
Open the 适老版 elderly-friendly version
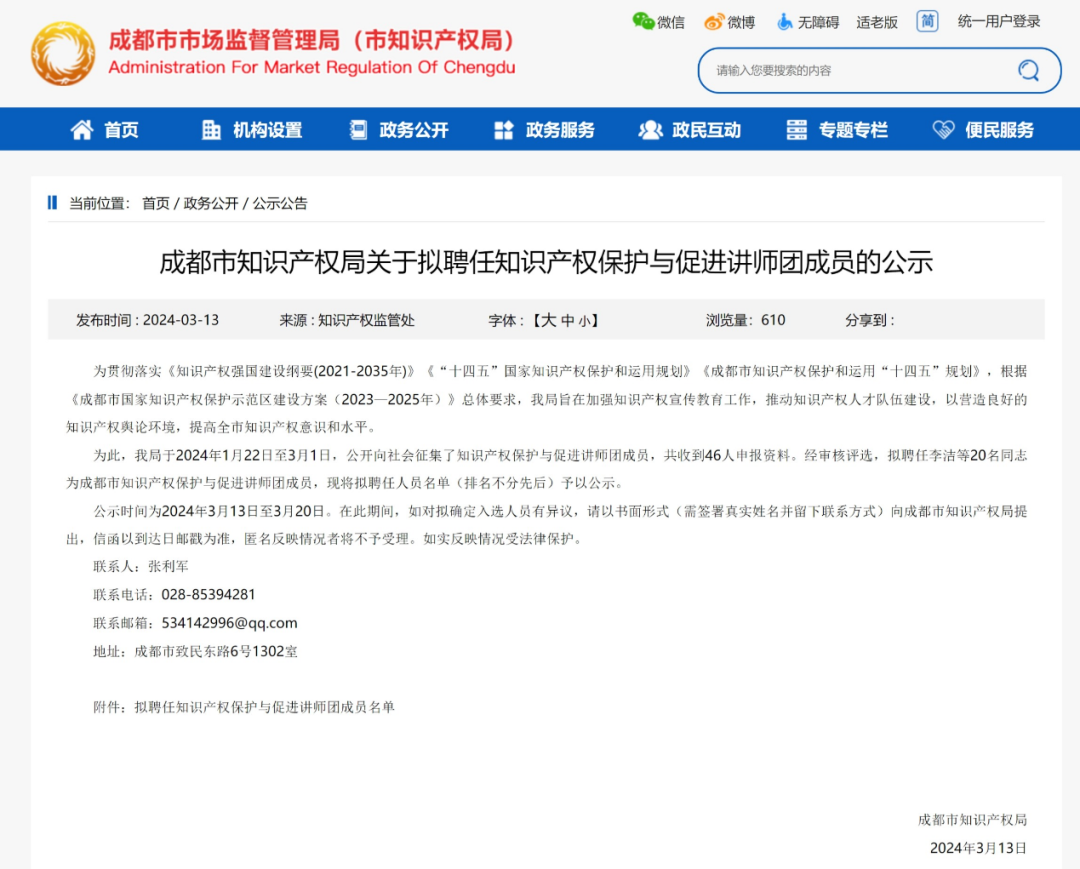tap(875, 21)
